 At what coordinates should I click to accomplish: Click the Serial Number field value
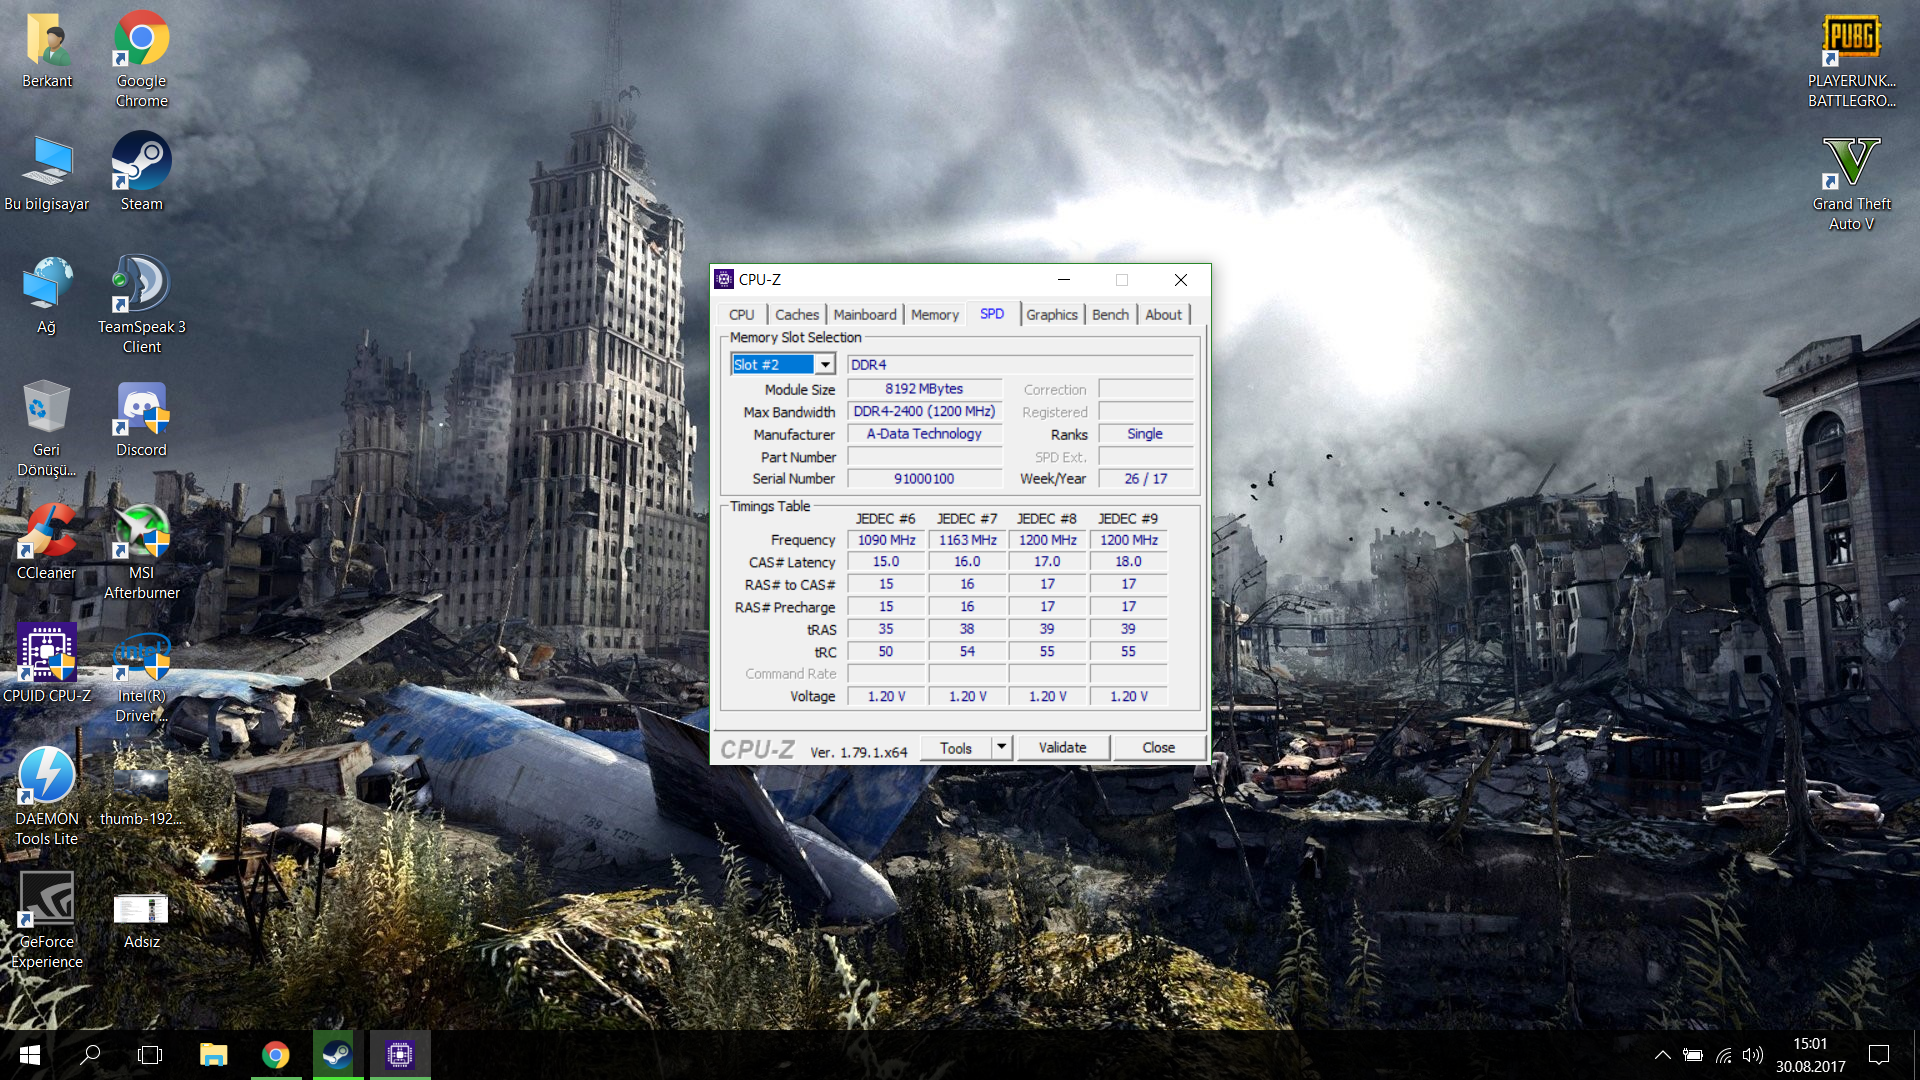pos(924,479)
